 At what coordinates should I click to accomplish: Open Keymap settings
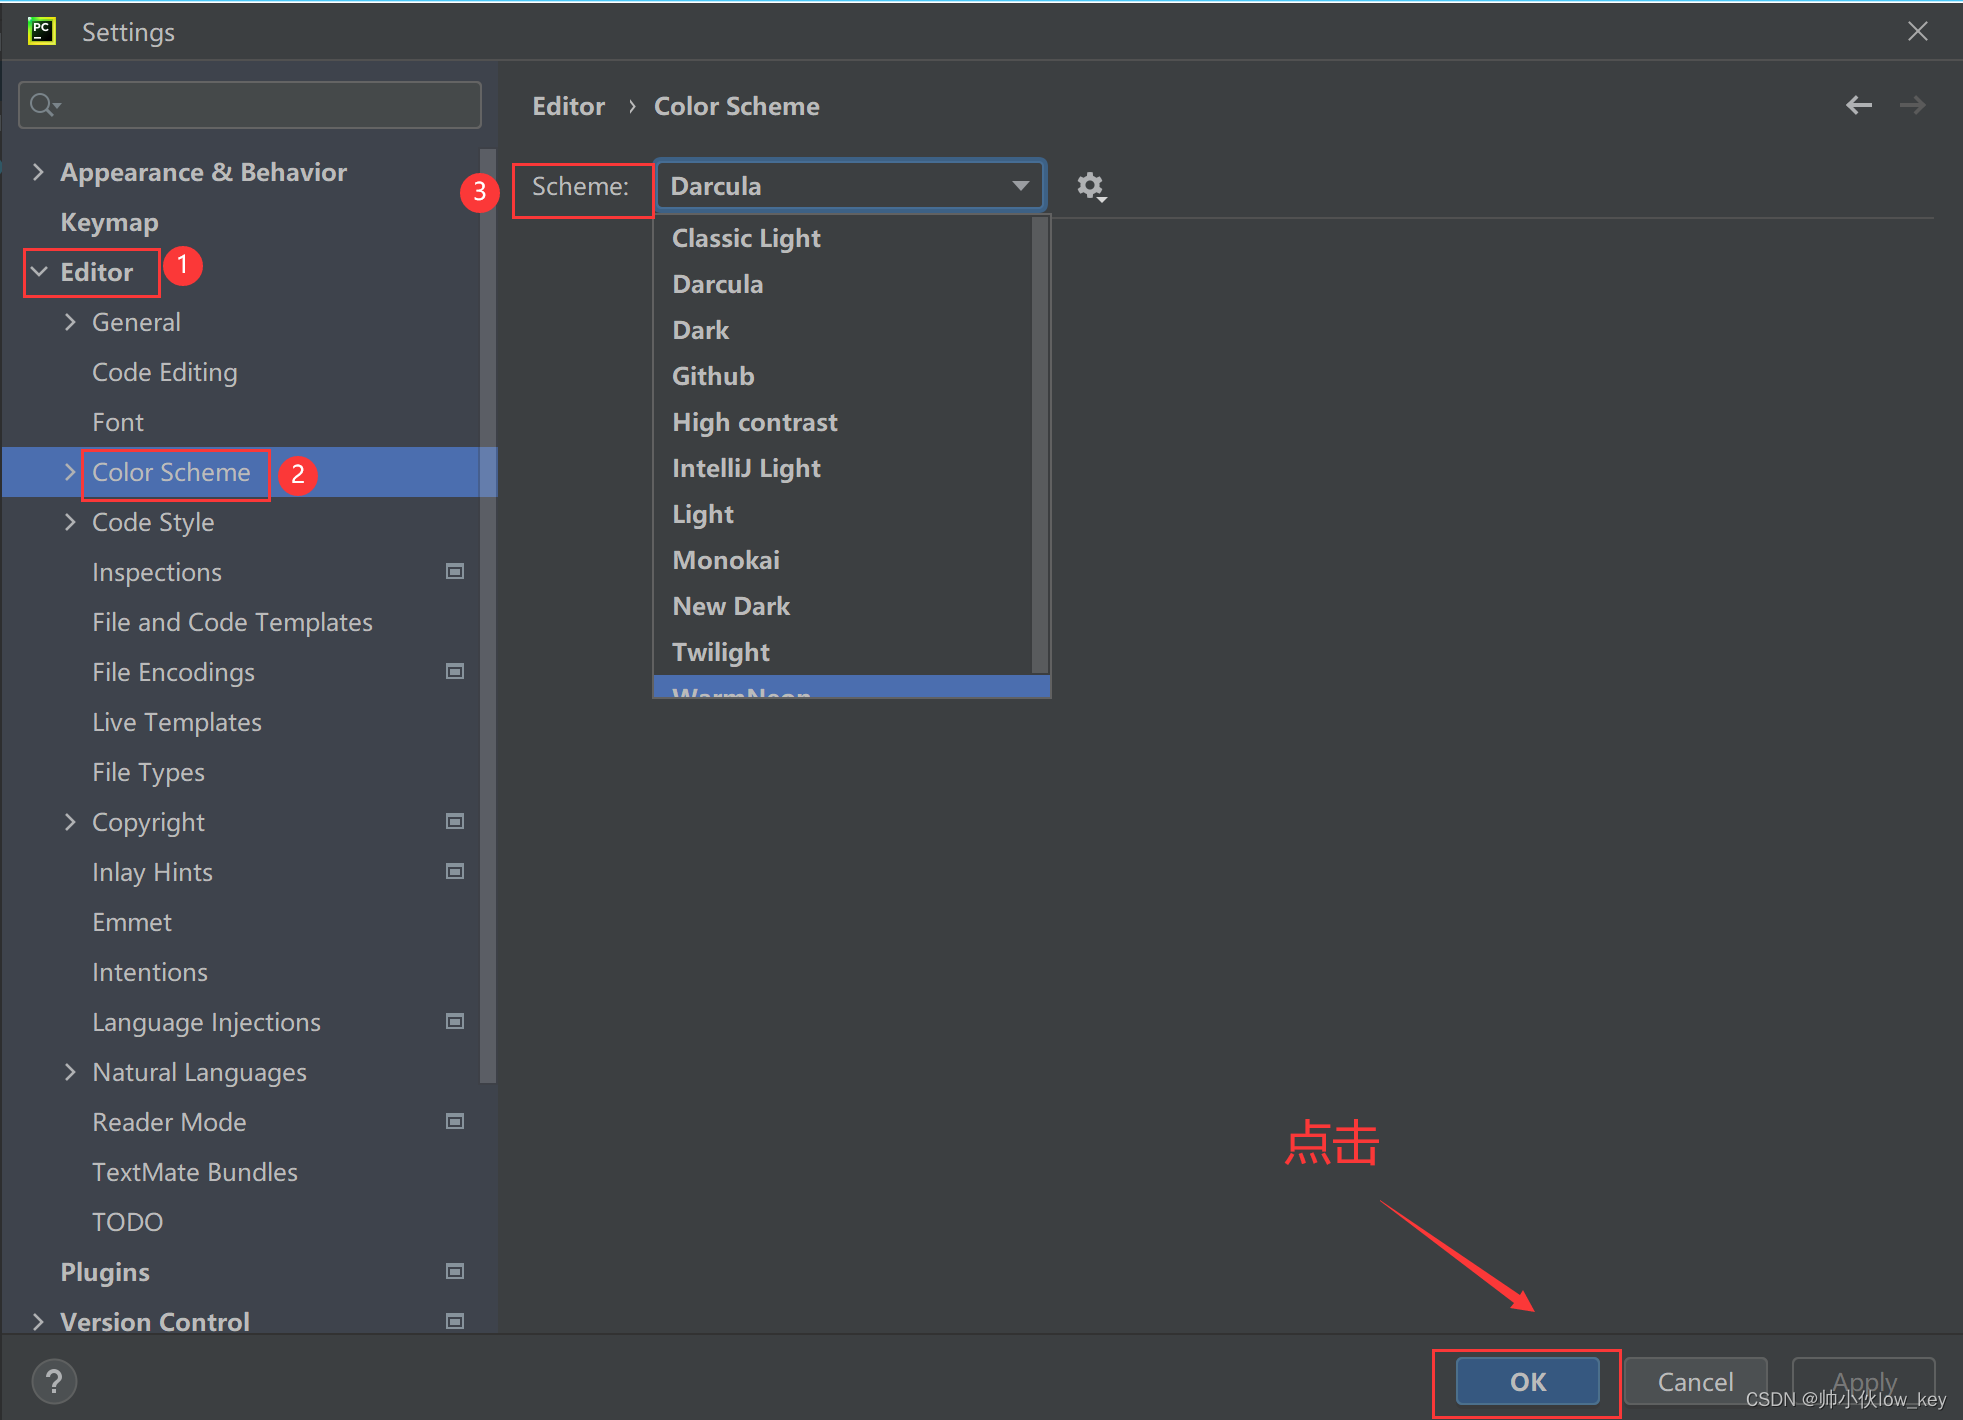pos(109,222)
